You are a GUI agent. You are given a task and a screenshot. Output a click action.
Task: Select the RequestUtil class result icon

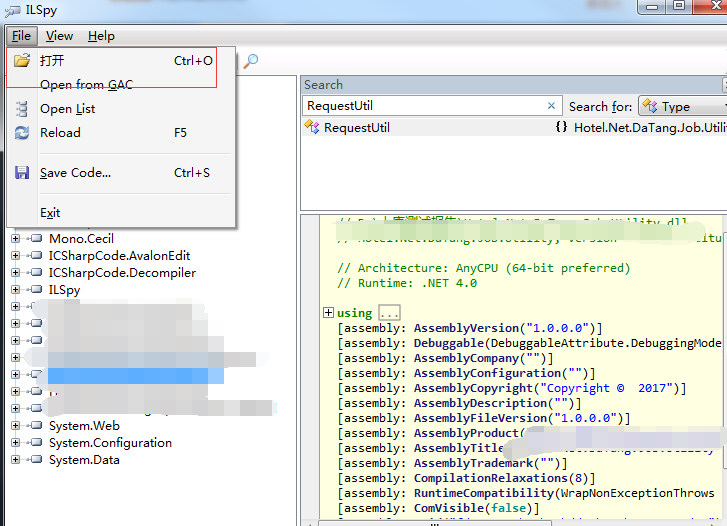(313, 128)
